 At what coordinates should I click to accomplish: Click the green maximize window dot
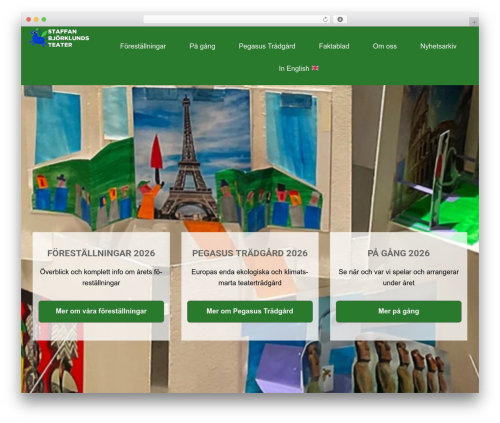tap(44, 19)
